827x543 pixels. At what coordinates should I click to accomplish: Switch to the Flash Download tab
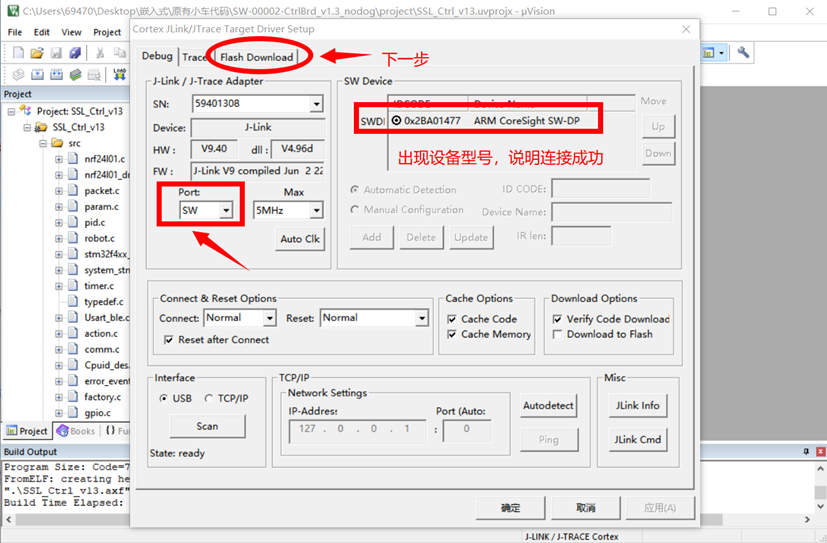tap(256, 57)
